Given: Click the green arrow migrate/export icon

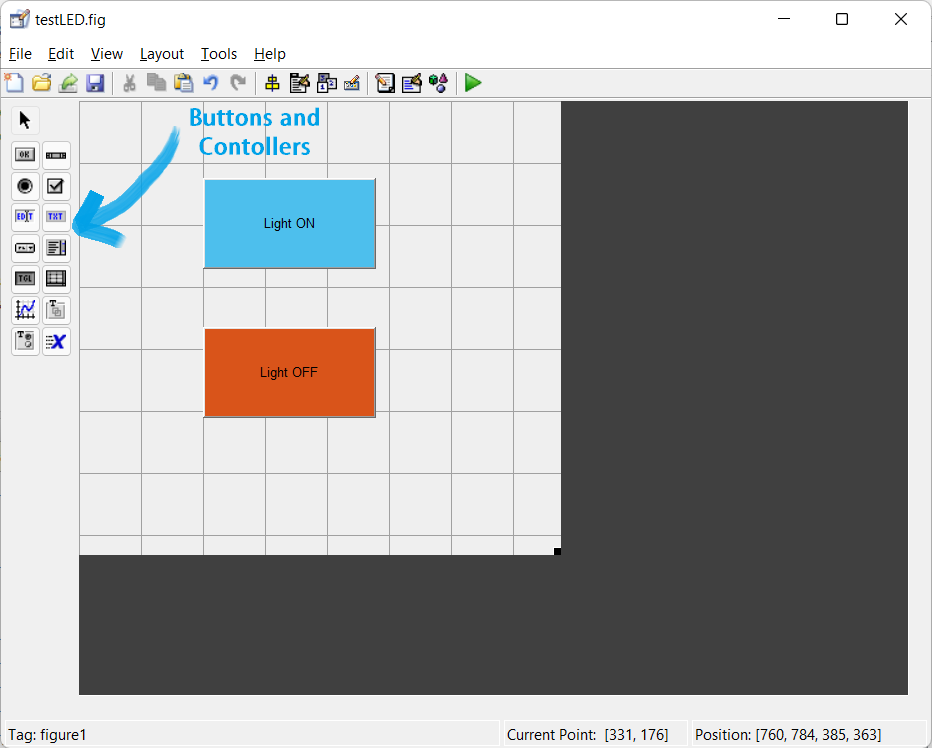Looking at the screenshot, I should point(68,83).
